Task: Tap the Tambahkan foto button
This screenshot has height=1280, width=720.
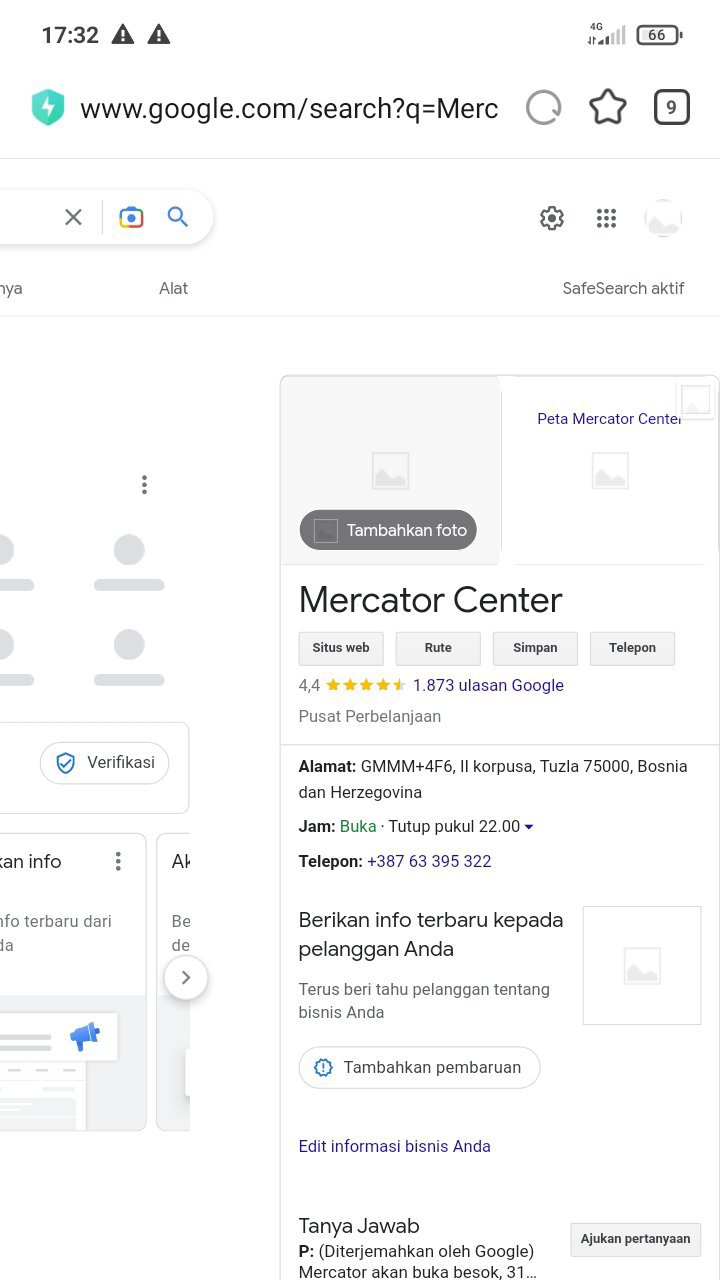Action: (x=388, y=530)
